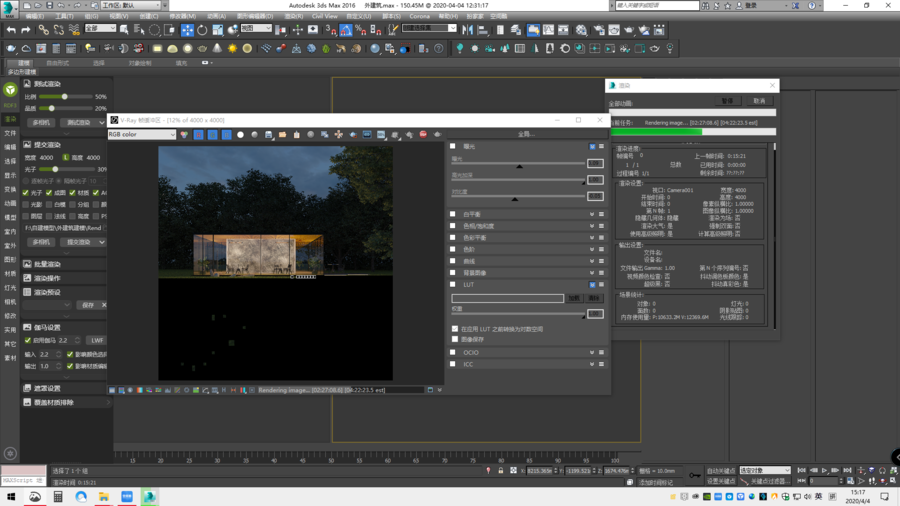Open the 全部 selection filter dropdown
Image resolution: width=900 pixels, height=506 pixels.
[x=100, y=28]
